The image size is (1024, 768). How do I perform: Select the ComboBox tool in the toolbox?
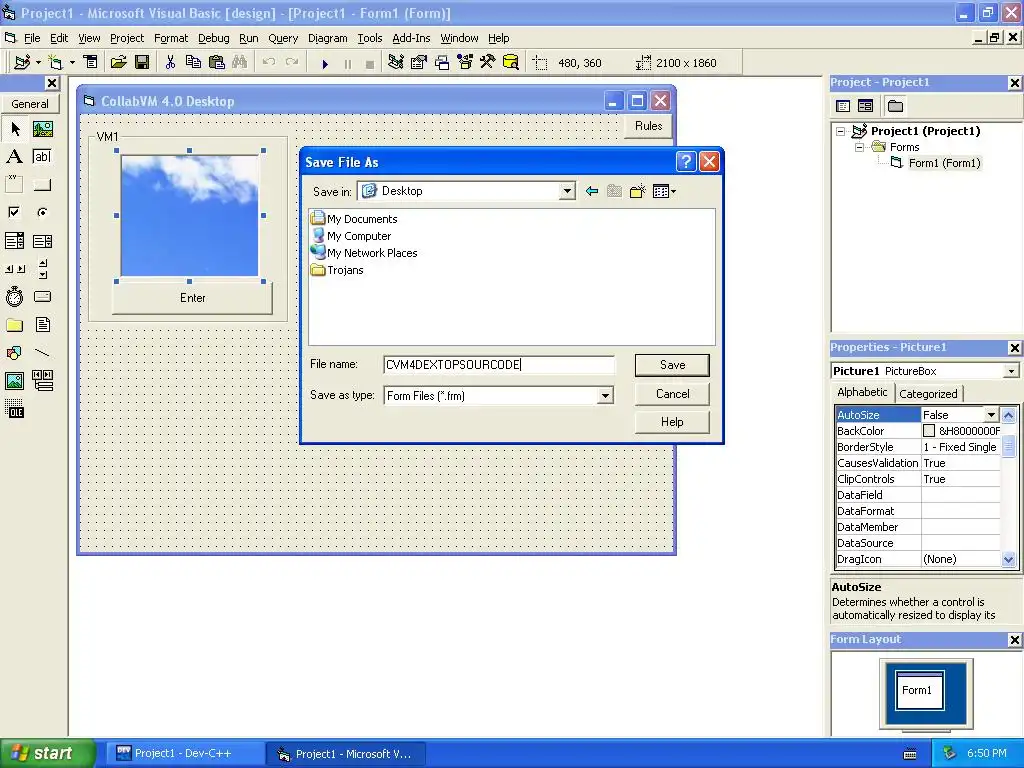(x=14, y=241)
